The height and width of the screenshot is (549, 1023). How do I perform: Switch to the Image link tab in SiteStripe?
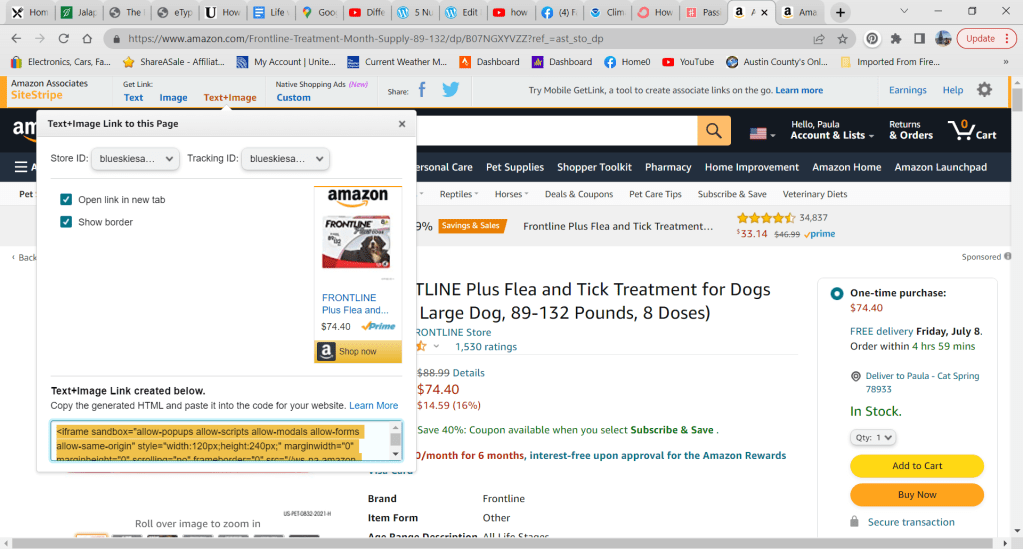173,97
